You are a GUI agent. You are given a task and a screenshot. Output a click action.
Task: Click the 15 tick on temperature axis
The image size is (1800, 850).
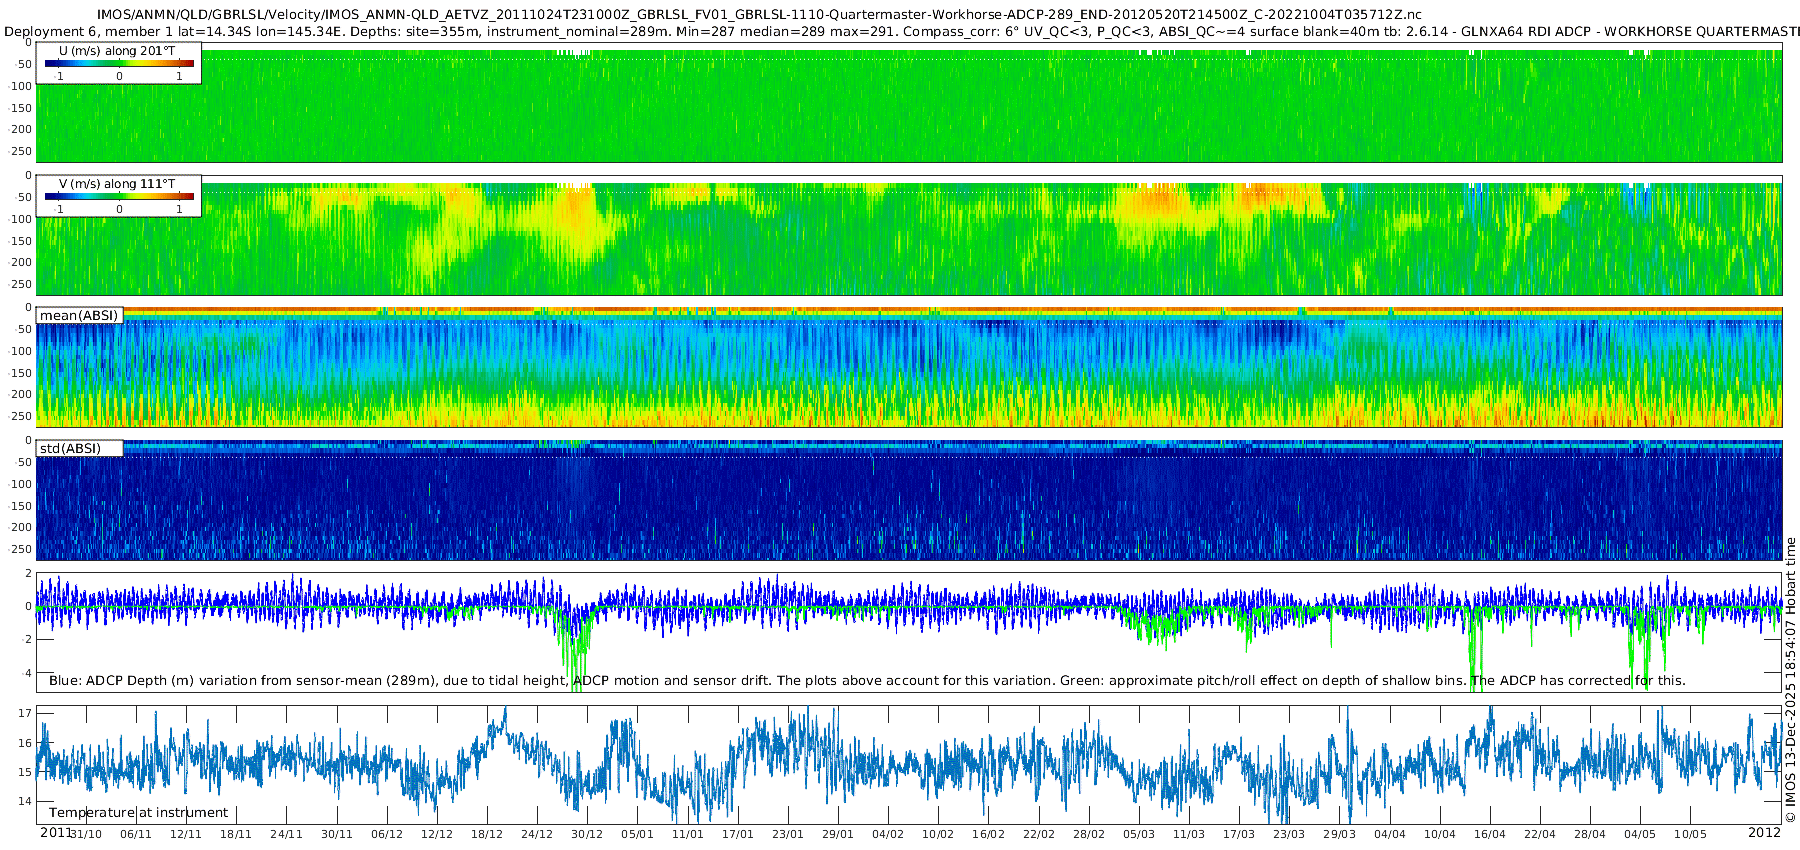25,772
